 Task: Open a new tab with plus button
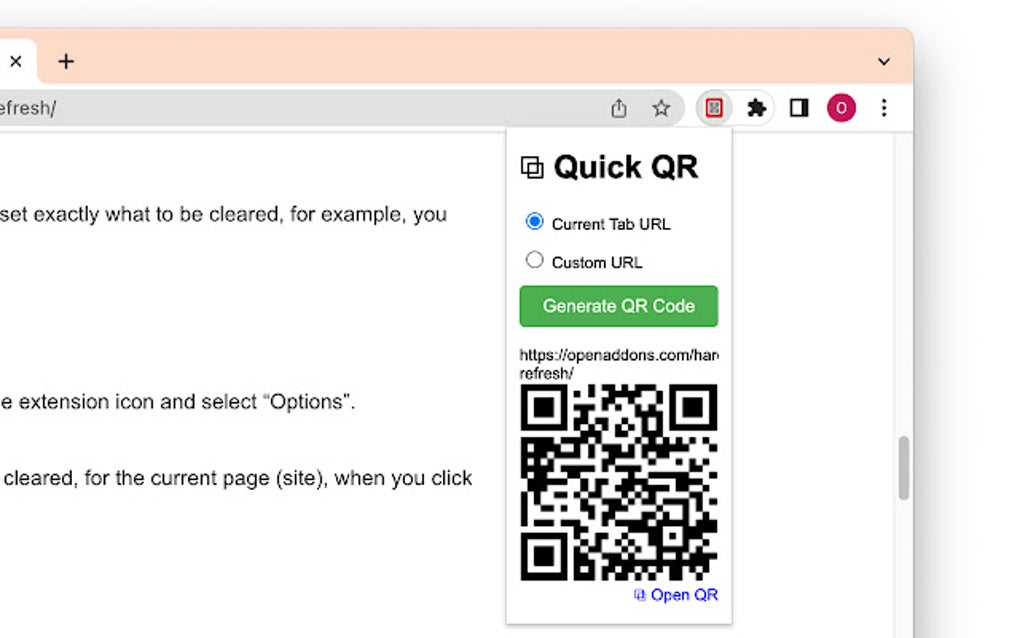(x=66, y=61)
